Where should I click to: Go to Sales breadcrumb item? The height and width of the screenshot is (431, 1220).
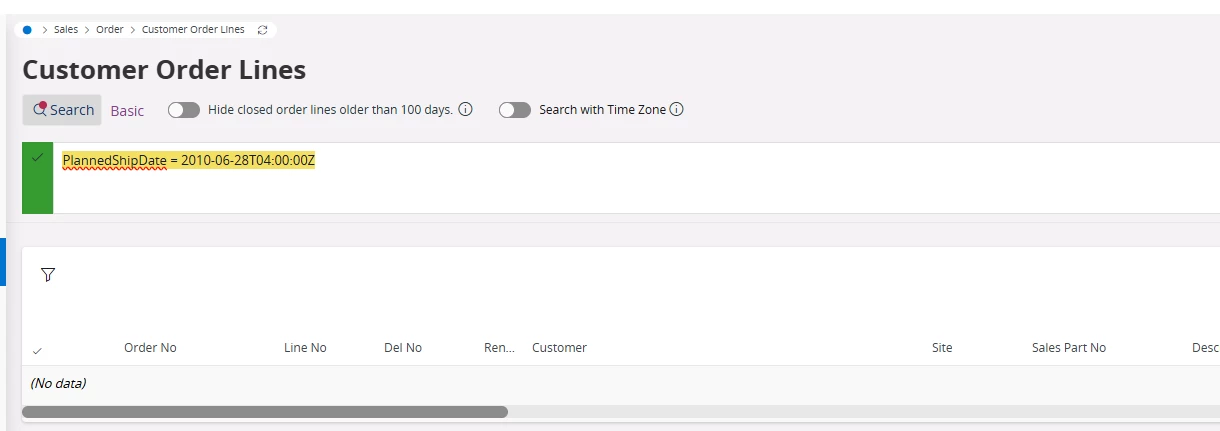point(66,30)
